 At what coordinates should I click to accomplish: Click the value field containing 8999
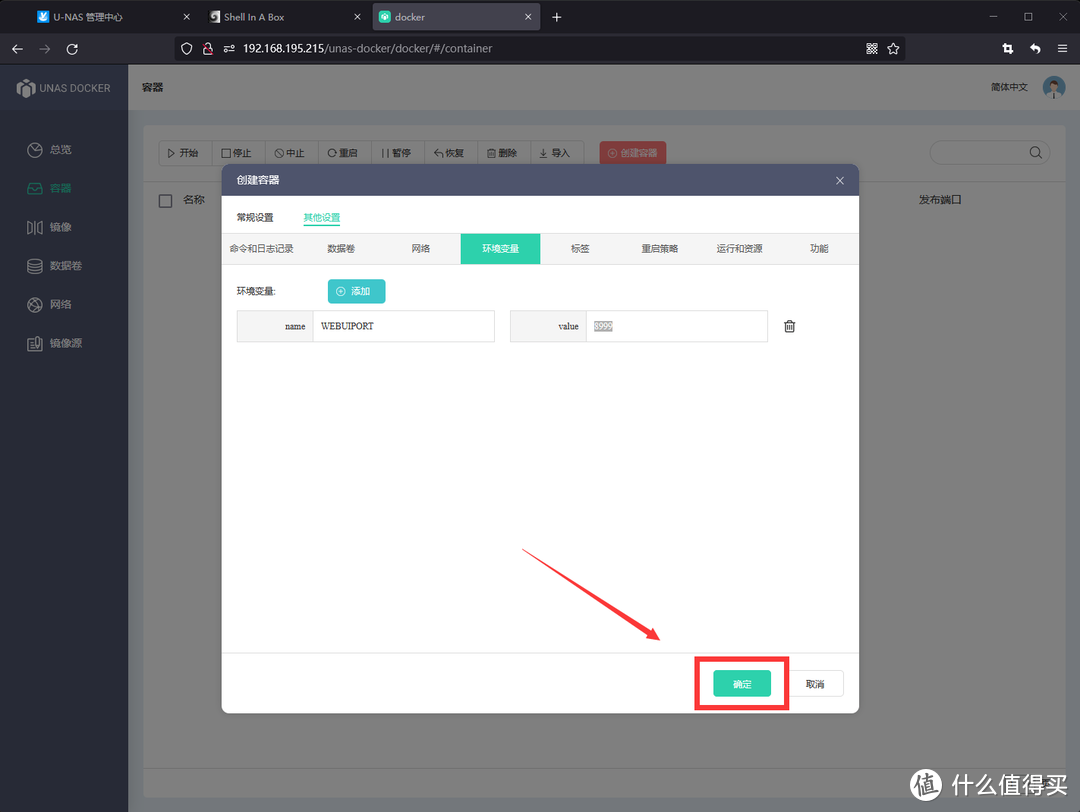tap(676, 326)
